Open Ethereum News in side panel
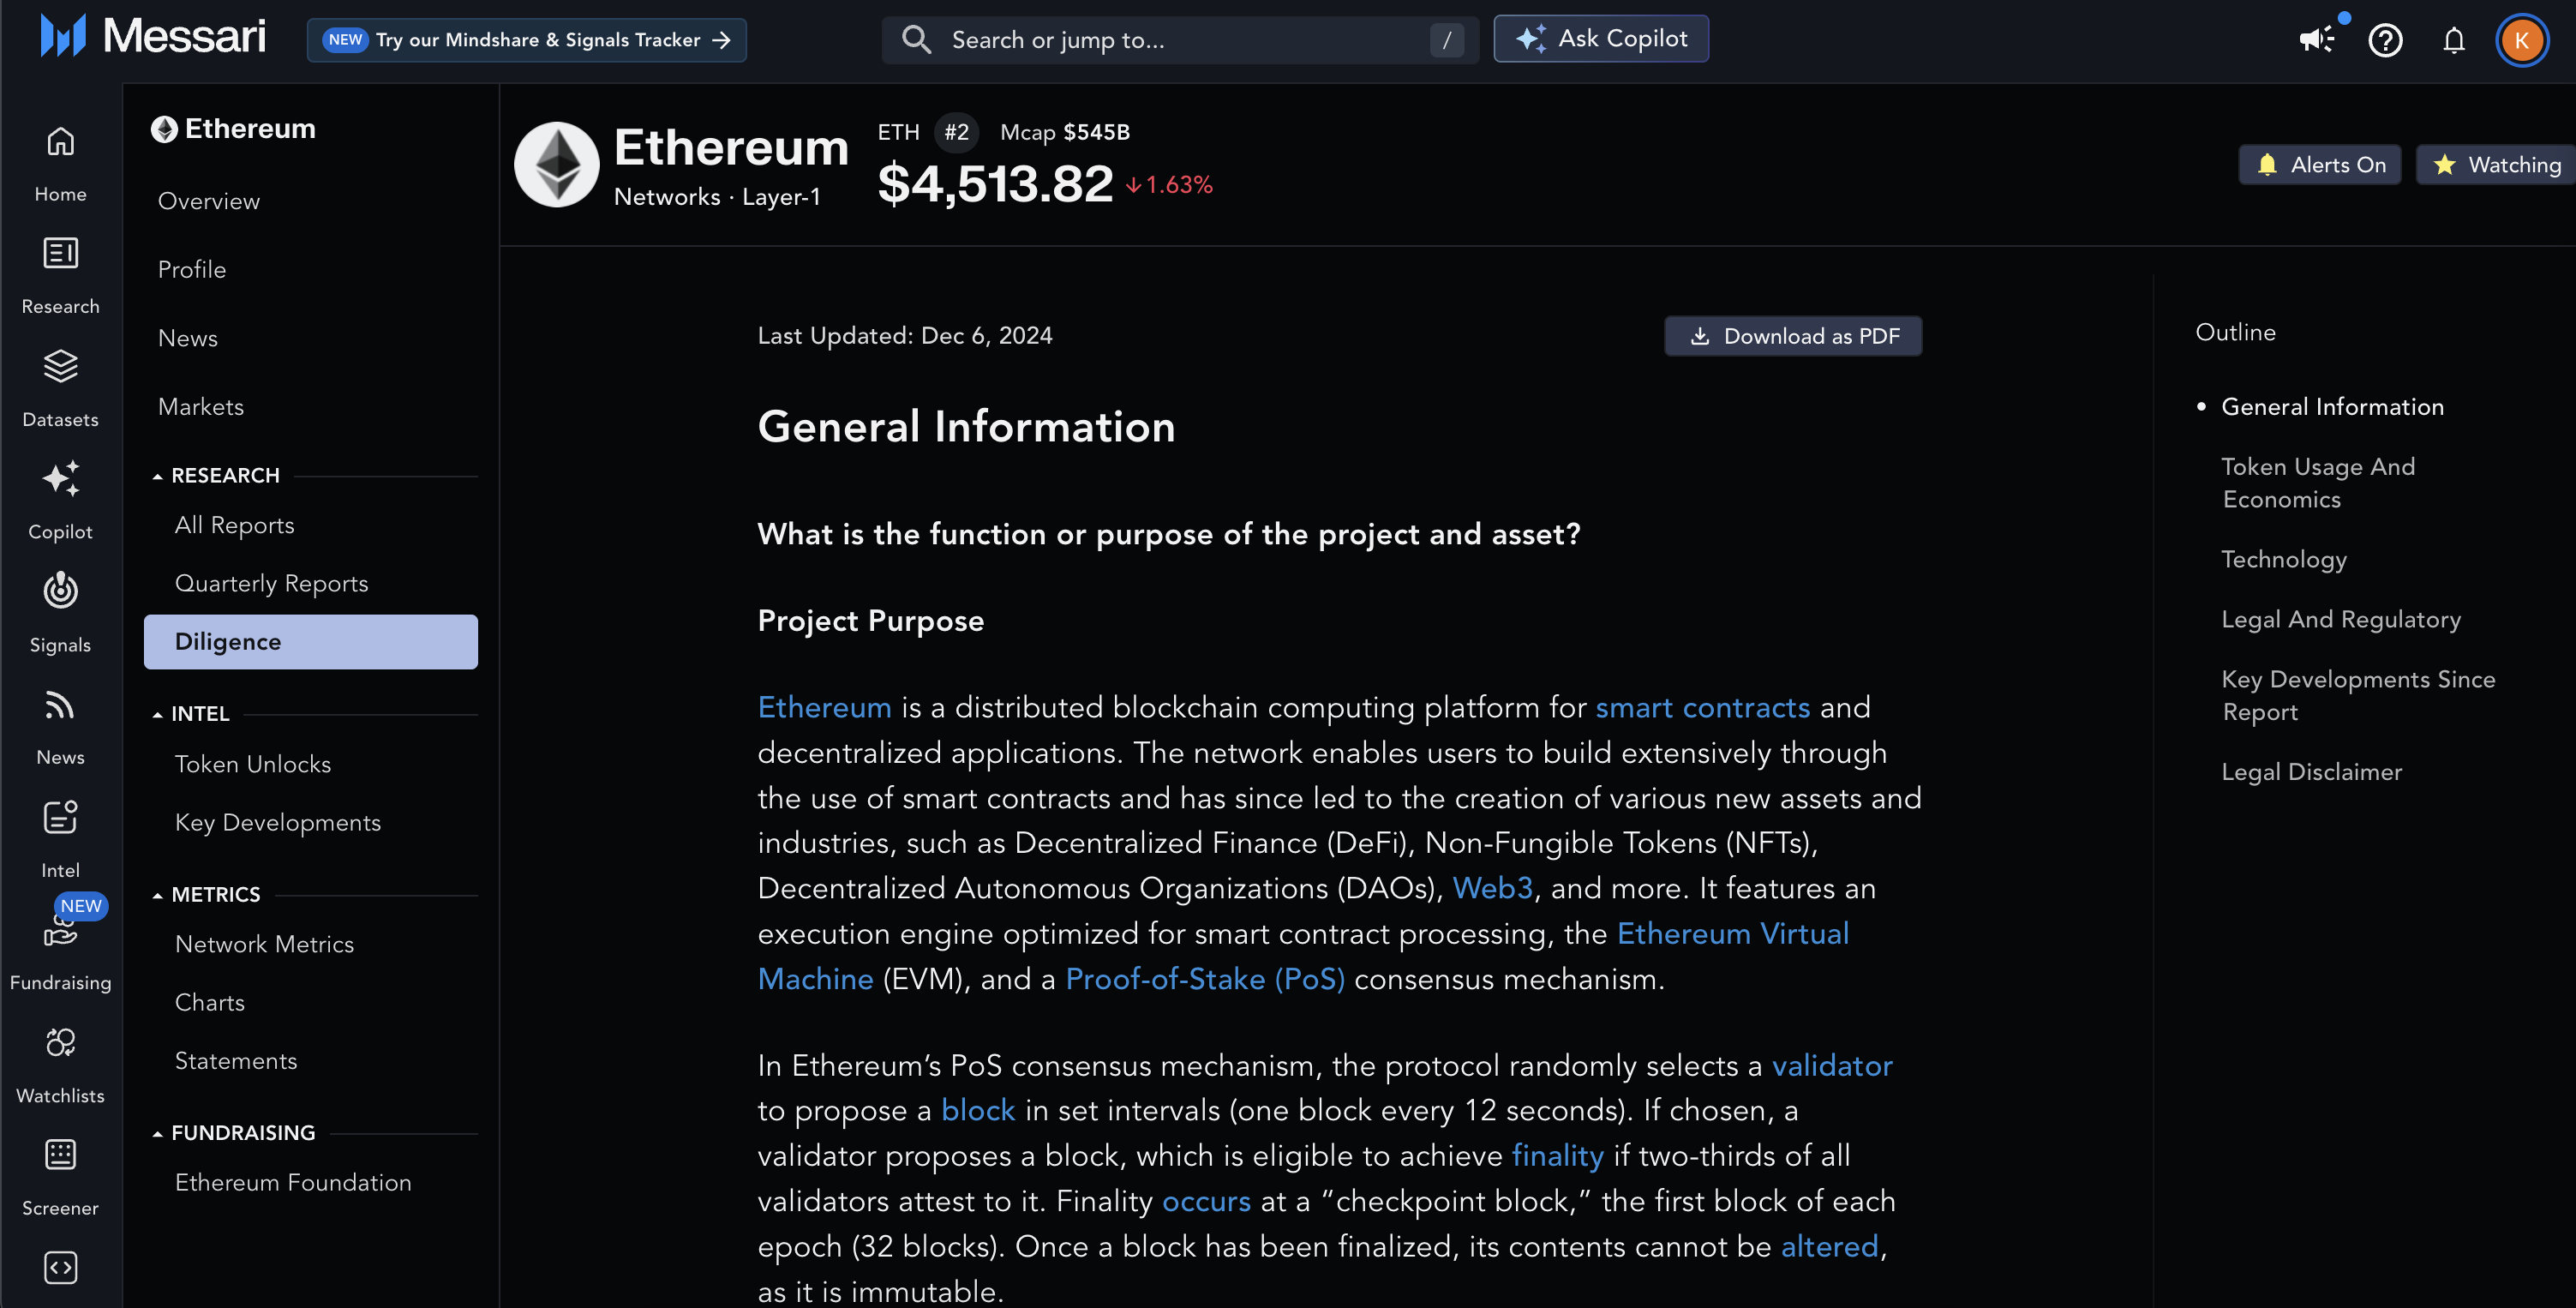Screen dimensions: 2576x1308 188,338
